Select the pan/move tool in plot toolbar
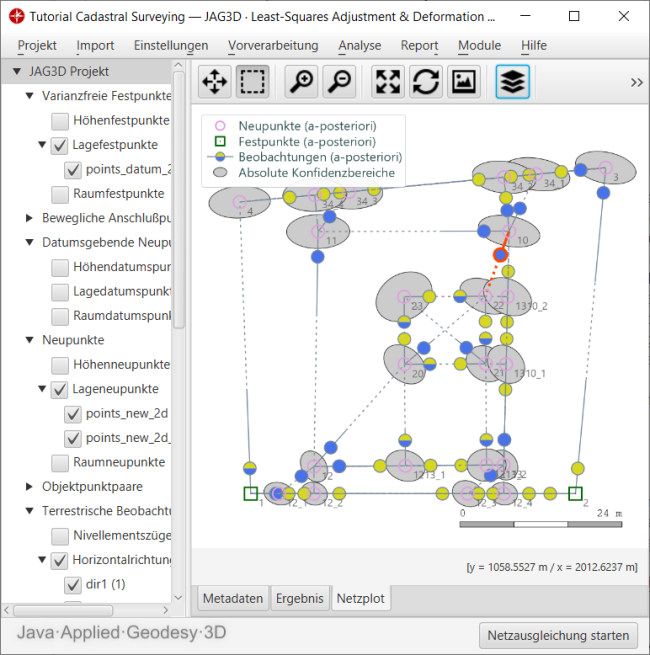The height and width of the screenshot is (655, 650). [215, 82]
